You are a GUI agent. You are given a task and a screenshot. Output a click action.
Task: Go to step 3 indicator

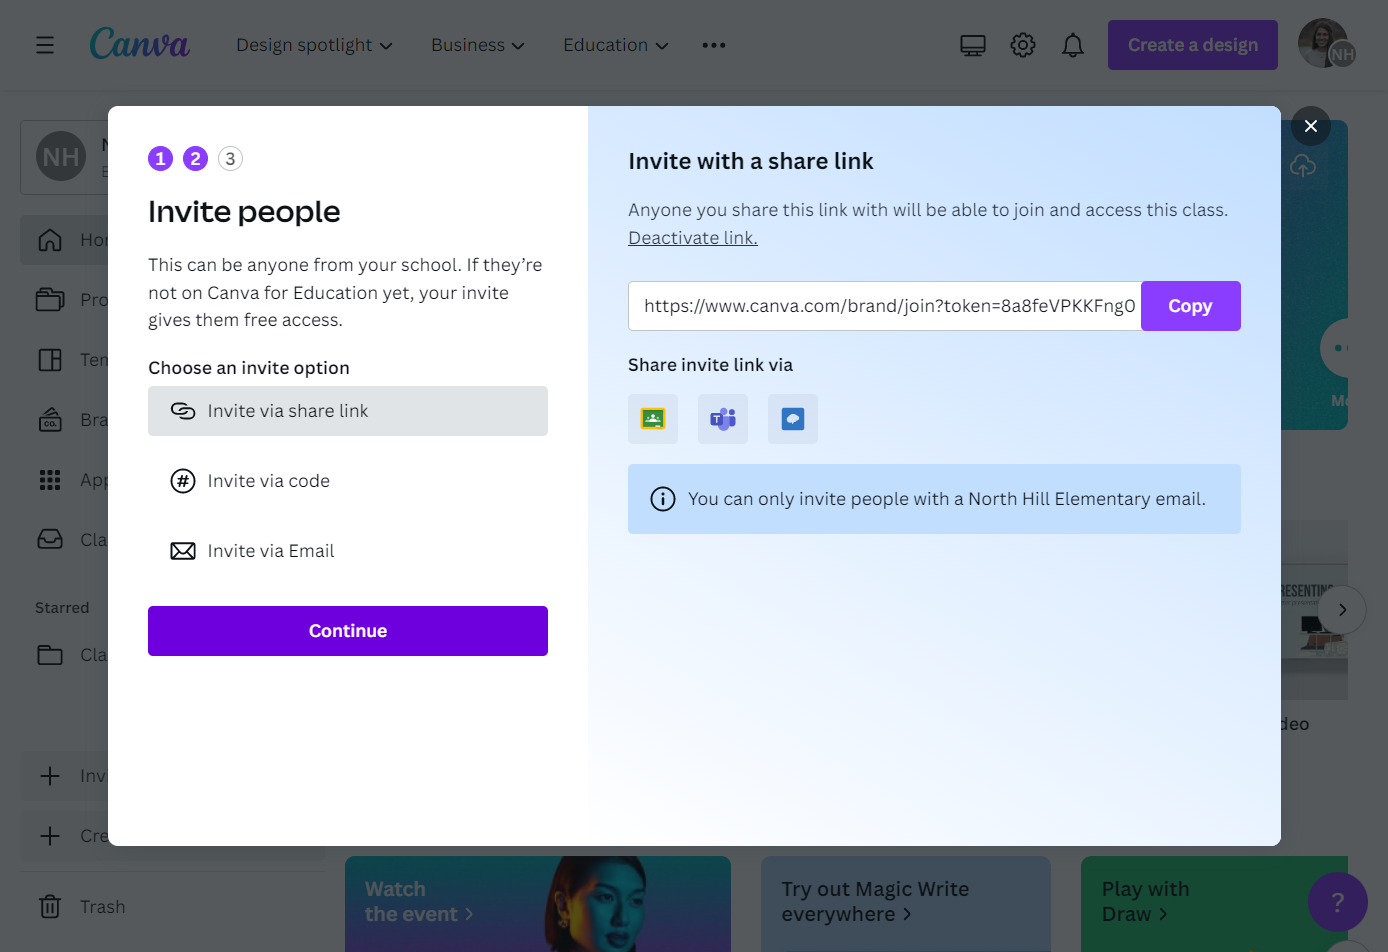pyautogui.click(x=231, y=158)
